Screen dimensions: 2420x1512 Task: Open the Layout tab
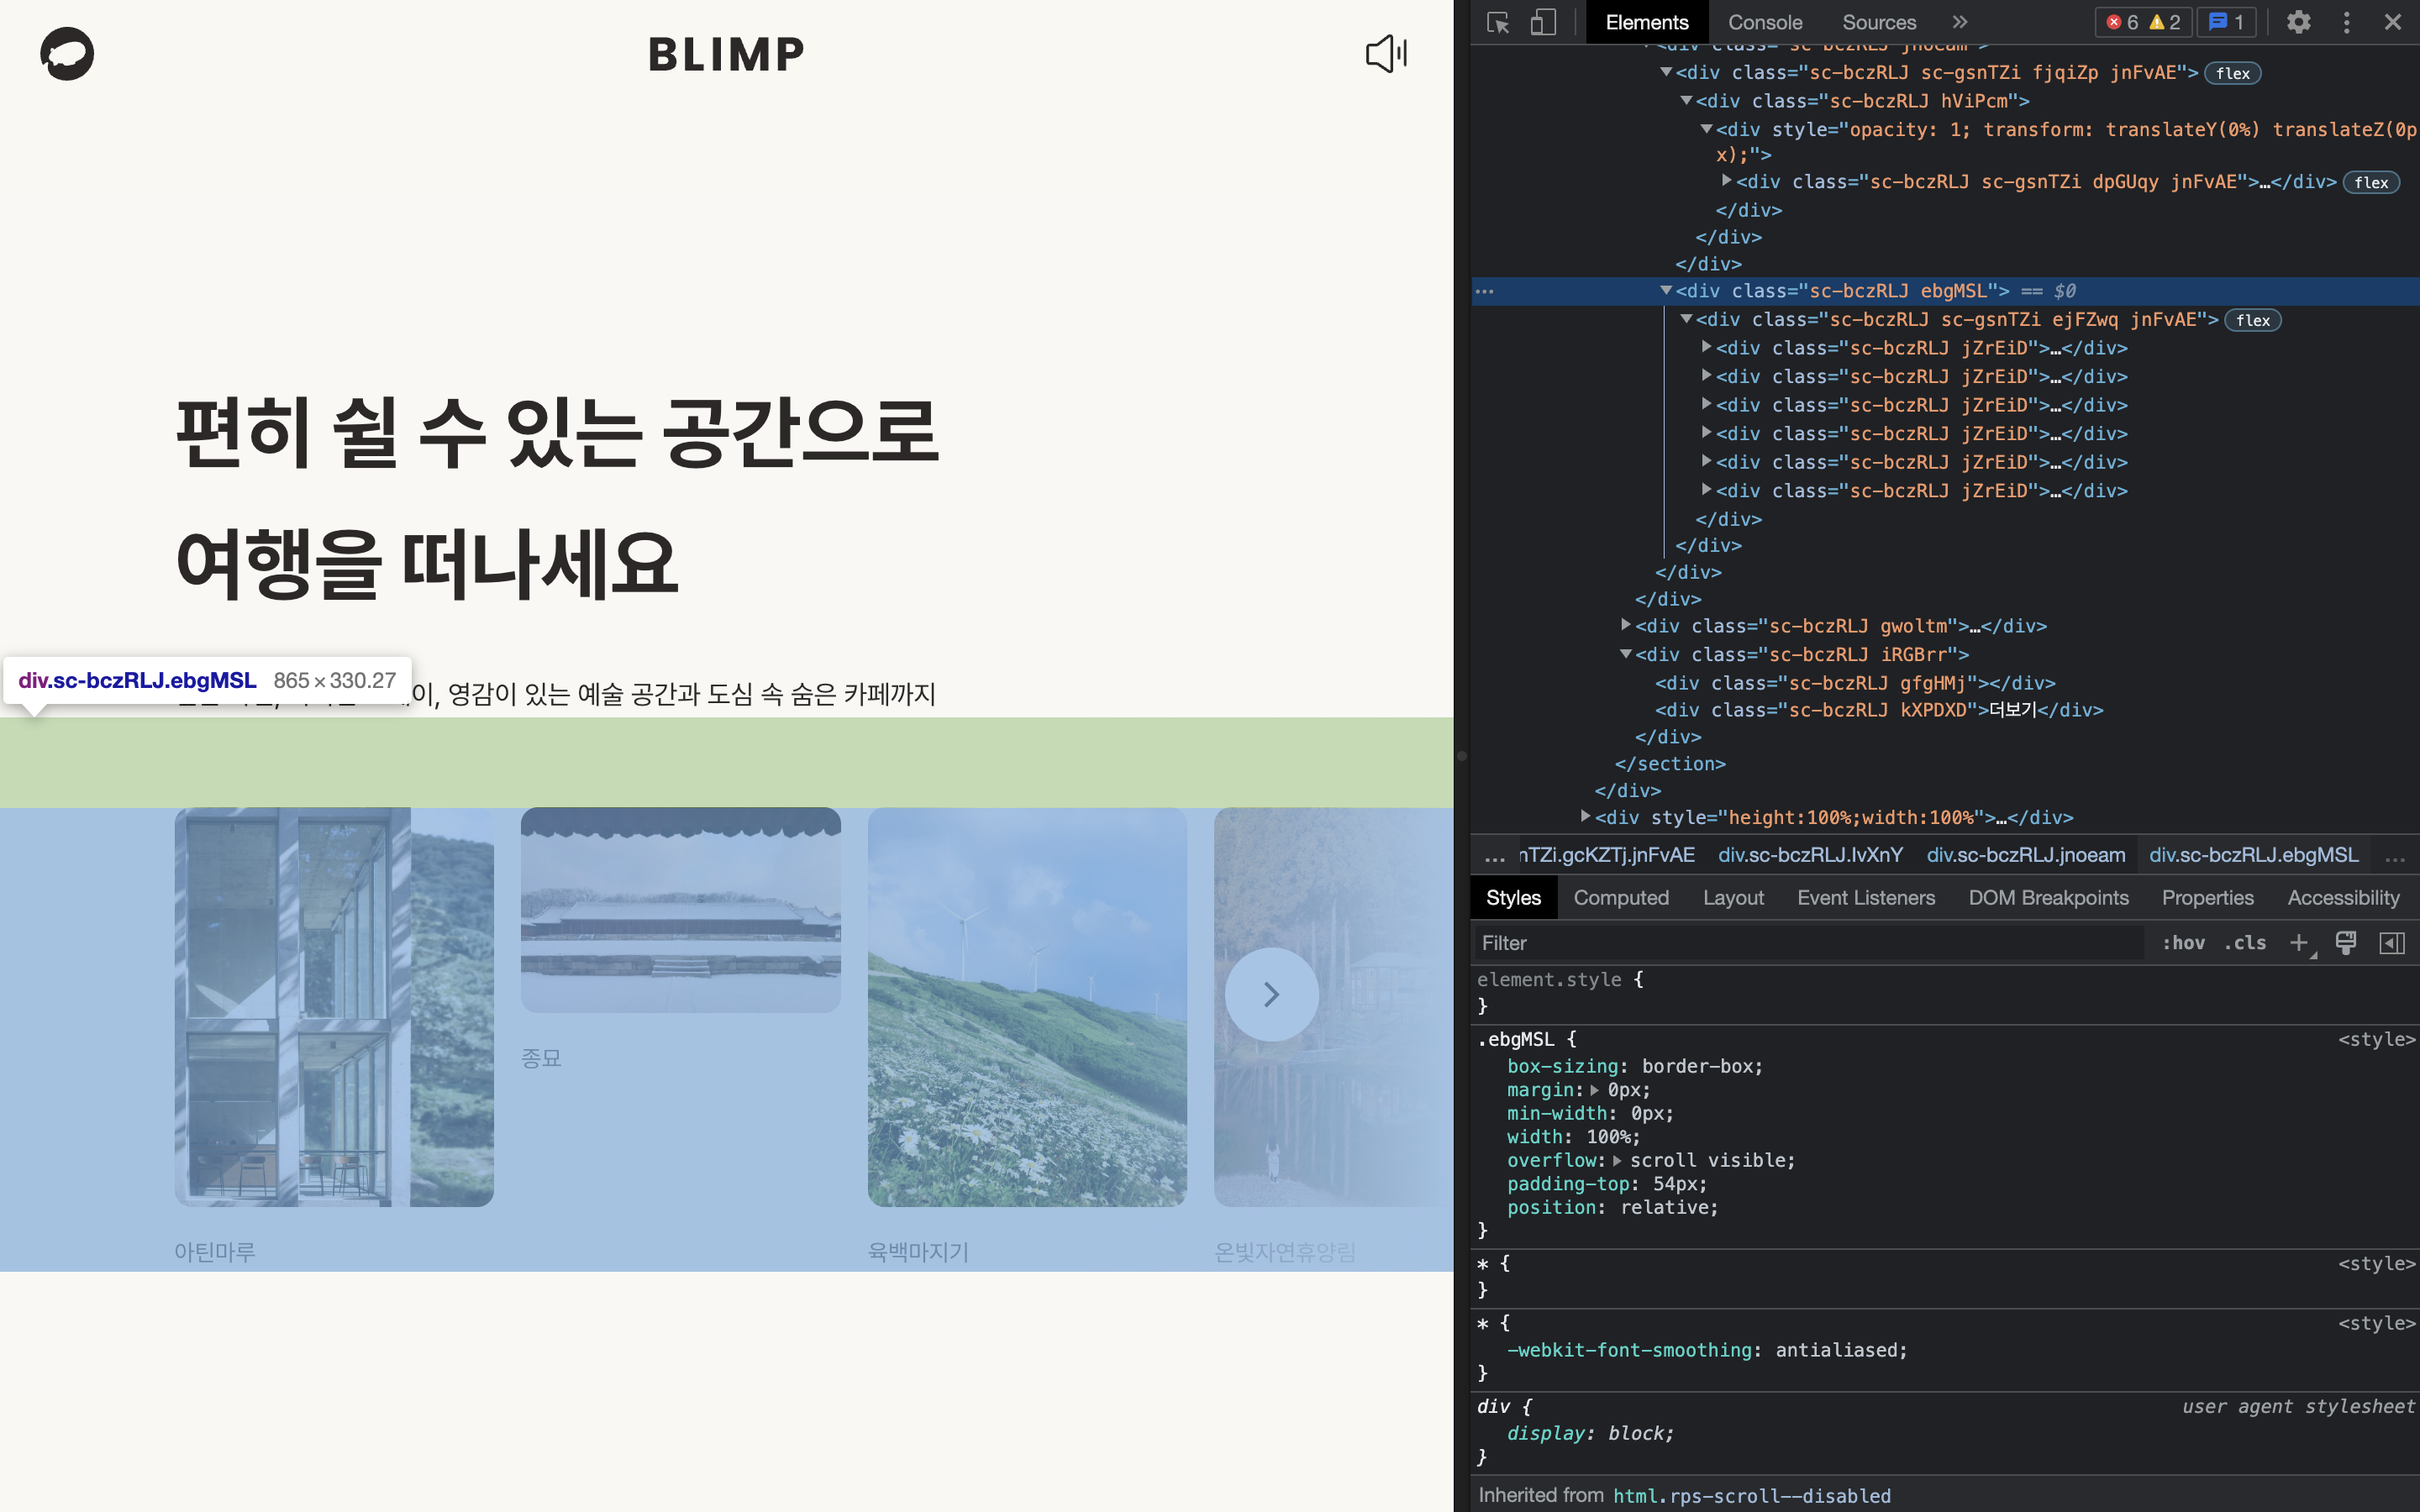click(x=1733, y=898)
